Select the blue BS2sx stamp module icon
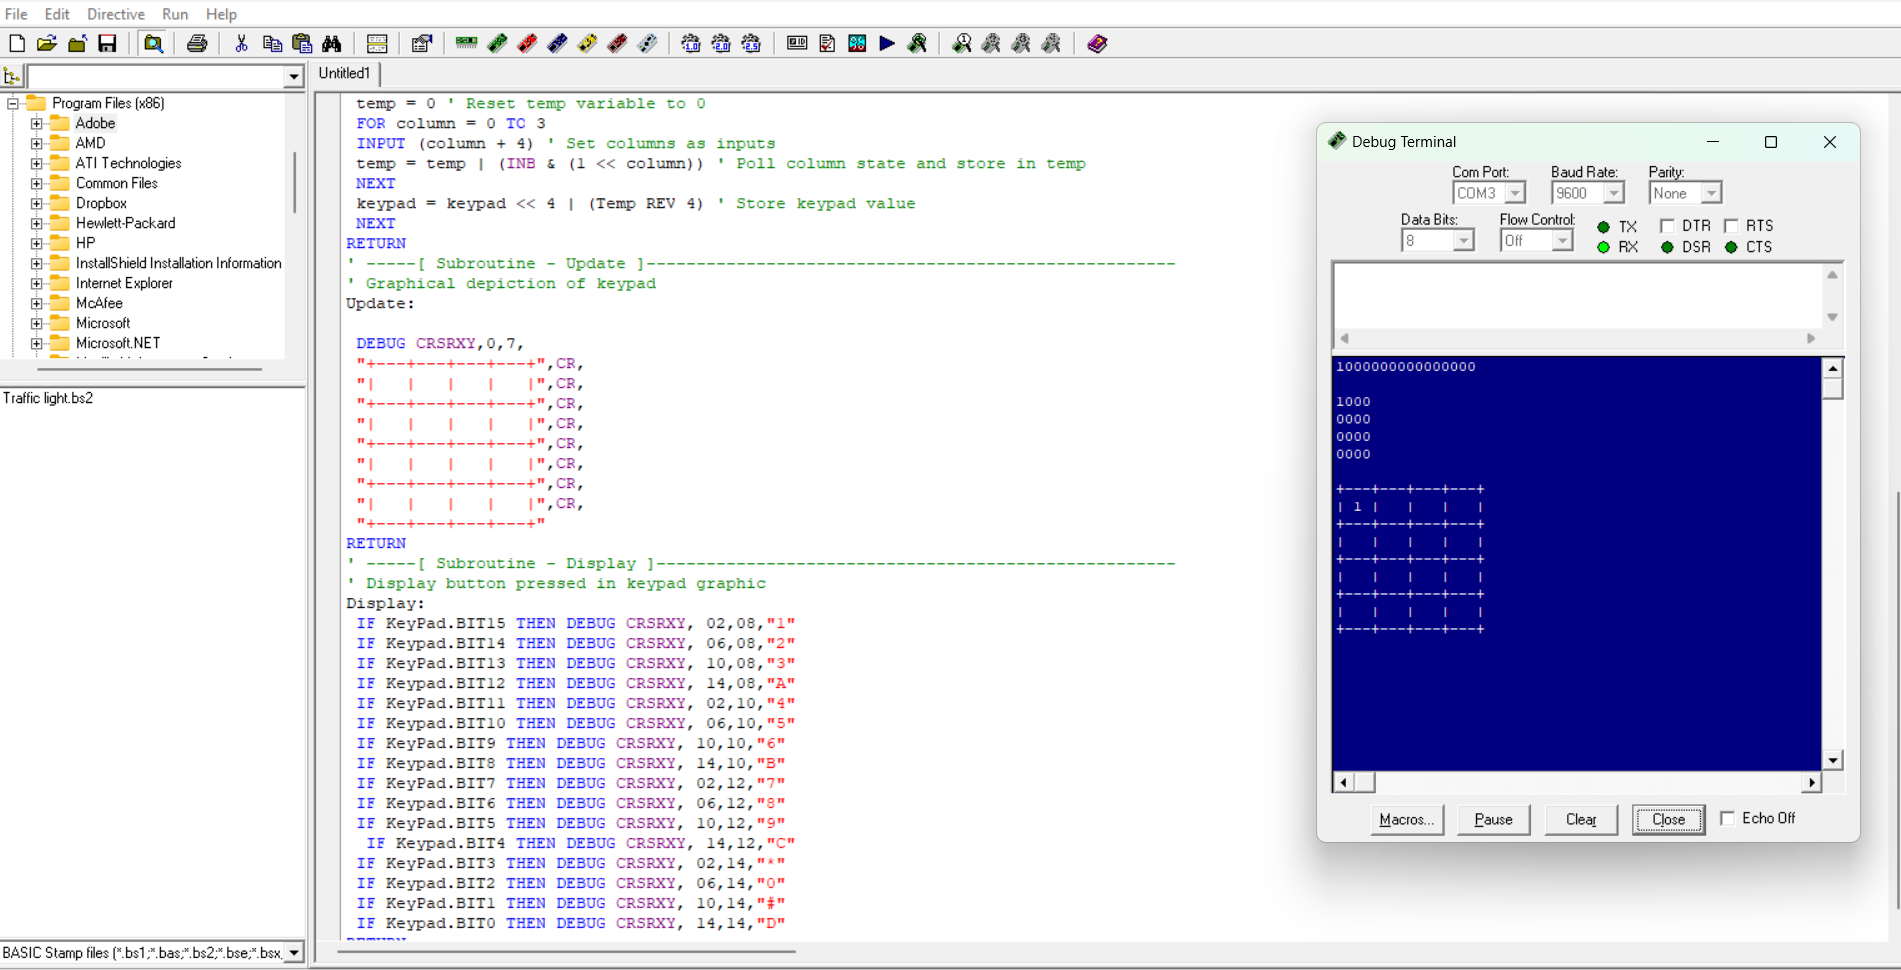1901x970 pixels. (557, 43)
